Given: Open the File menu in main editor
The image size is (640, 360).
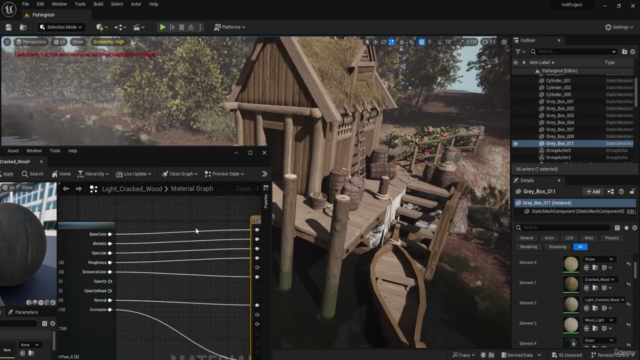Looking at the screenshot, I should coord(26,4).
